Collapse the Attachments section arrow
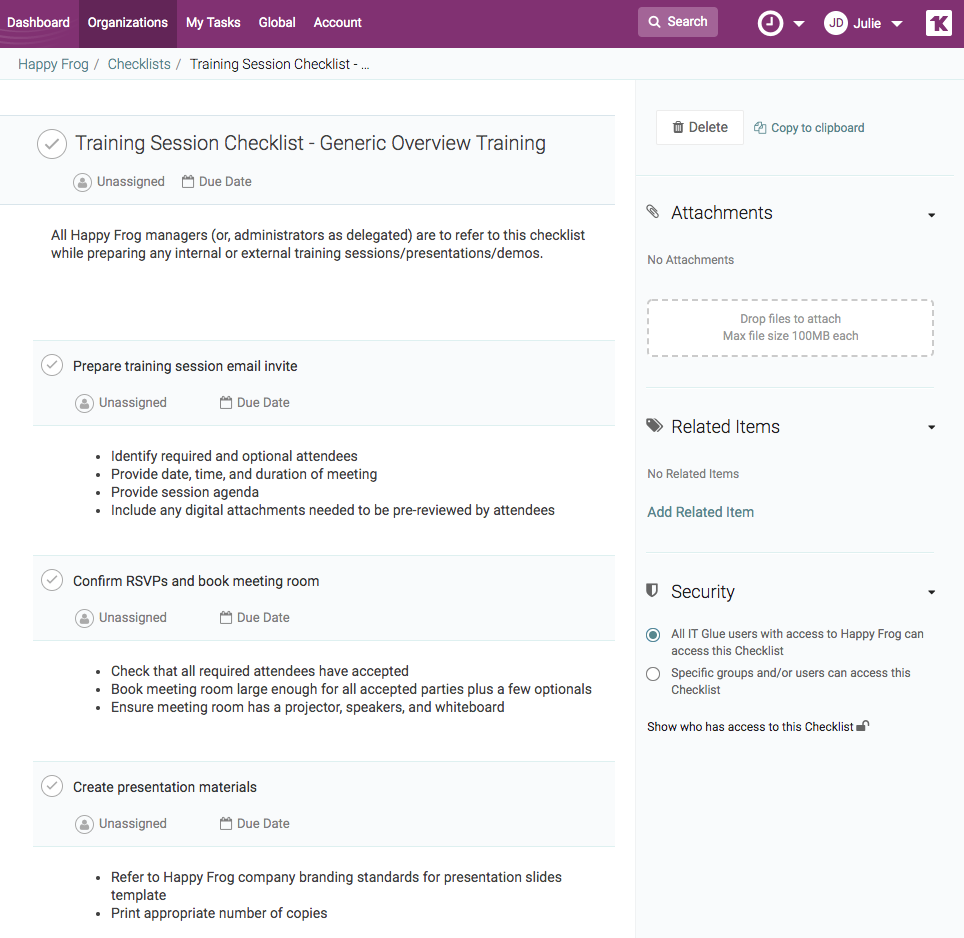Image resolution: width=964 pixels, height=938 pixels. pyautogui.click(x=932, y=215)
